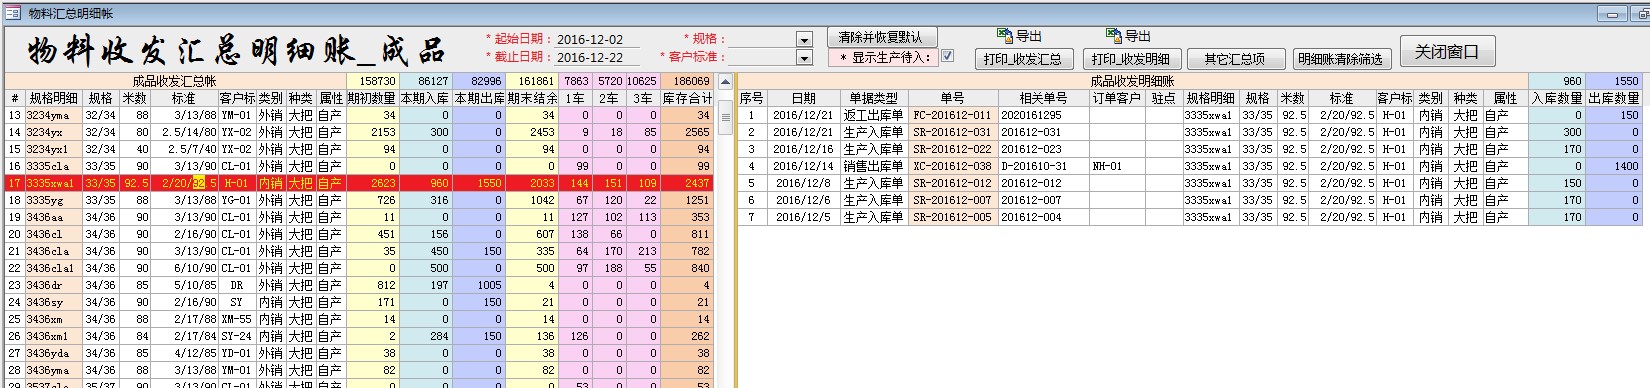
Task: Minimize the 物料汇总明细帐 window
Action: tap(1611, 13)
